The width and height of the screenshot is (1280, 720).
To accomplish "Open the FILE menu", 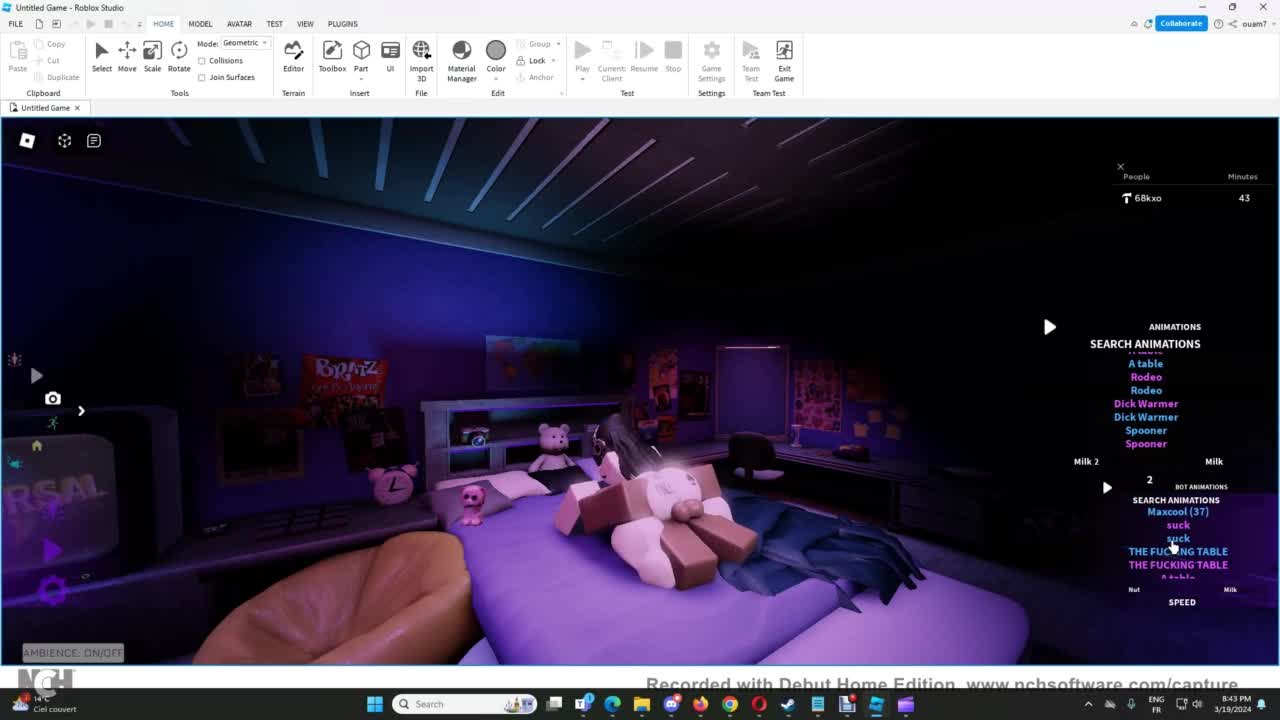I will click(x=16, y=24).
